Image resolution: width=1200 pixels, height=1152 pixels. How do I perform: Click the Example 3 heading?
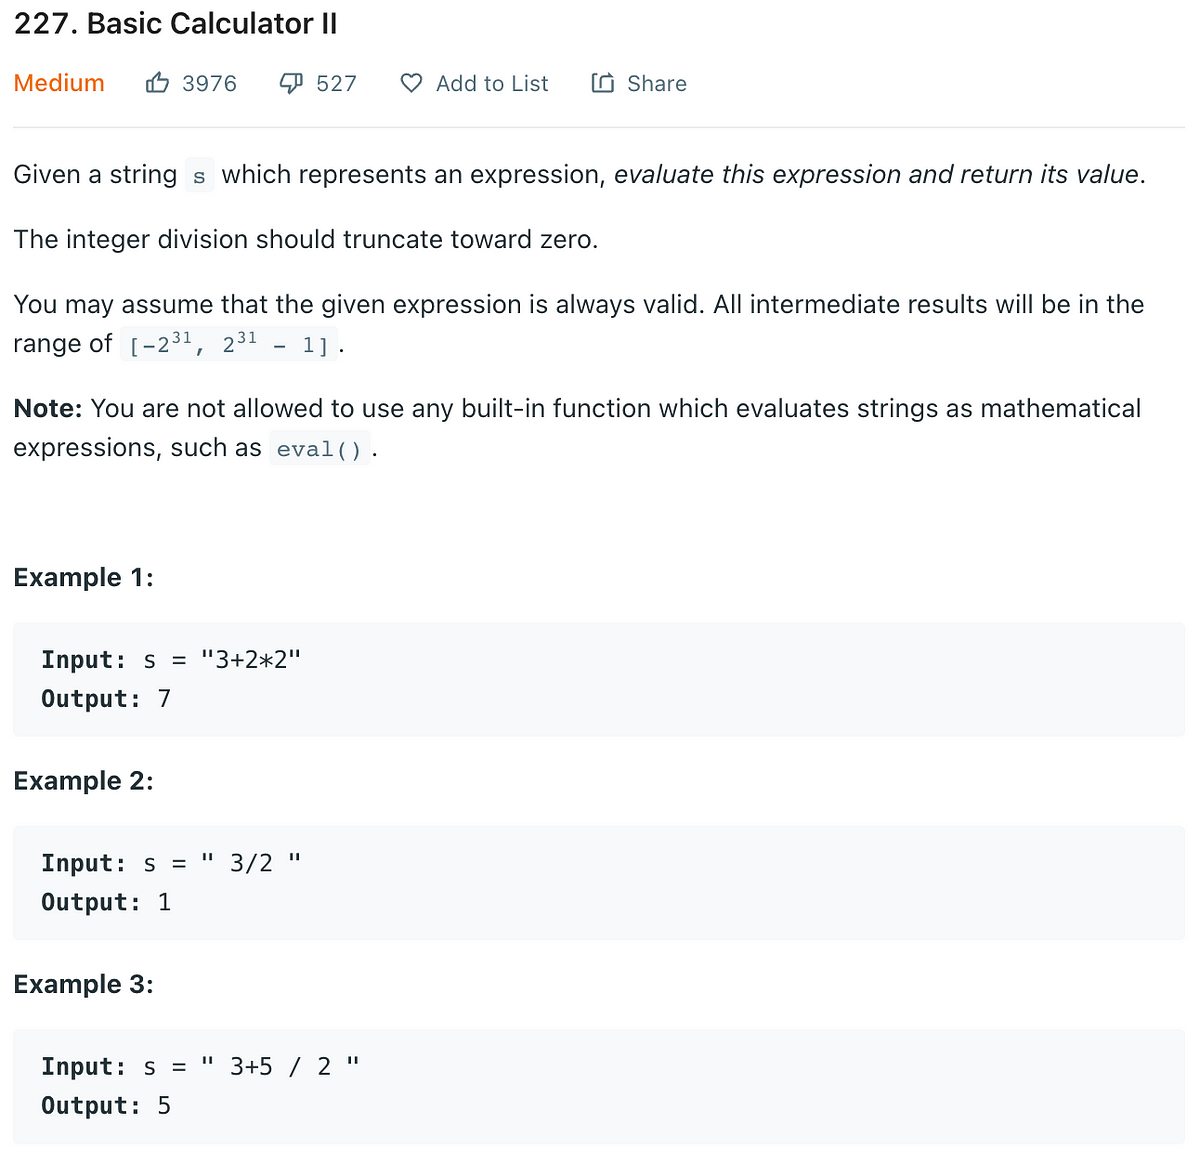(83, 984)
